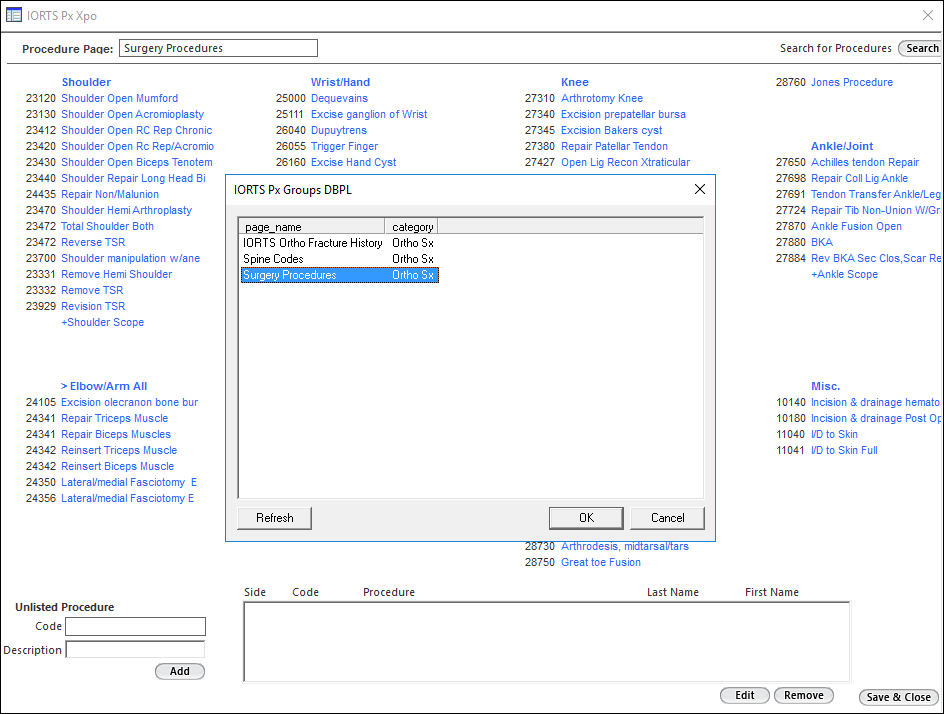Select Excision Bakers cyst procedure
Image resolution: width=944 pixels, height=714 pixels.
pos(611,130)
